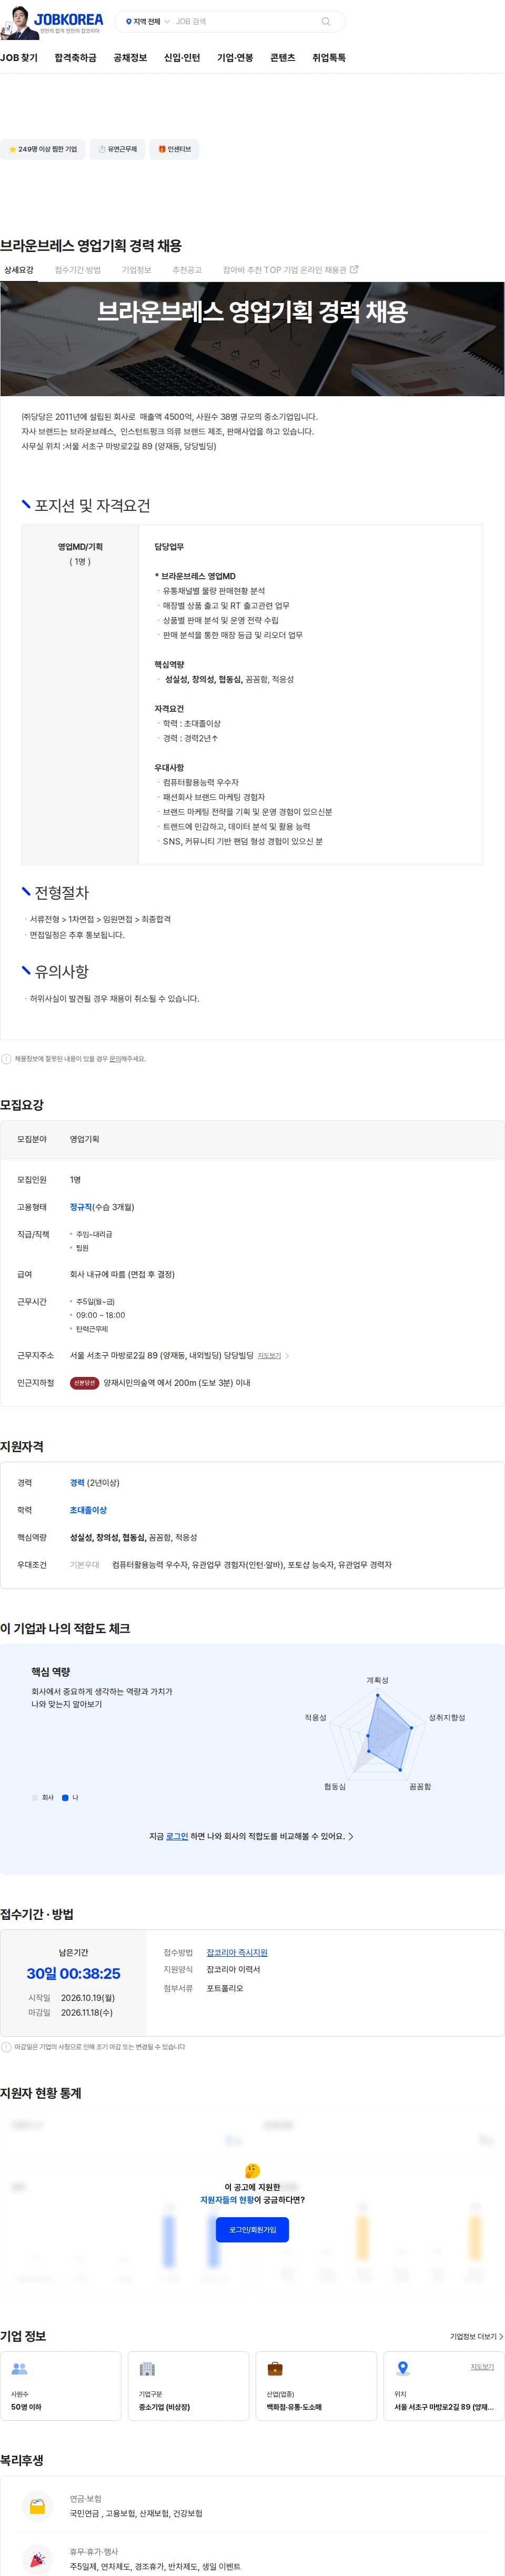Click the people icon in the 사원수 card
This screenshot has height=2576, width=505.
point(19,2368)
